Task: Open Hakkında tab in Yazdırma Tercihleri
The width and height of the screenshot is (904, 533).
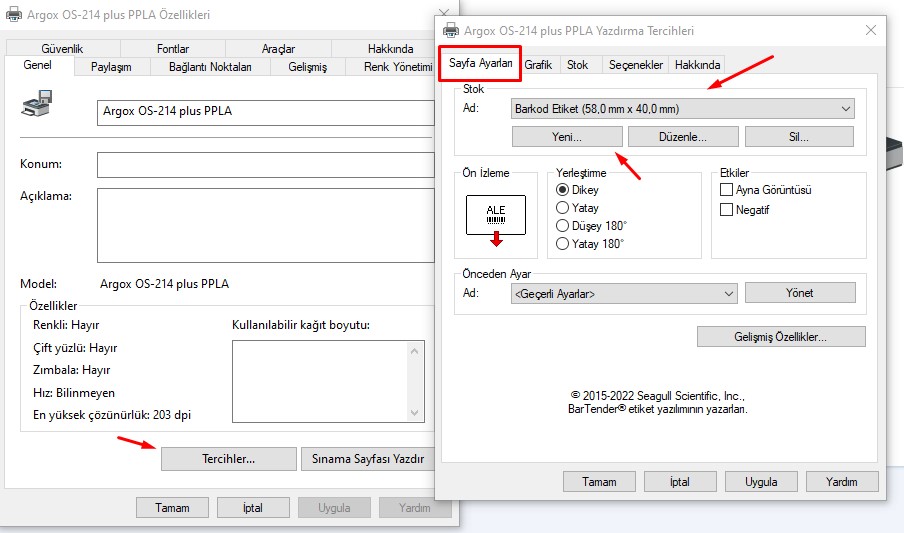Action: [x=697, y=65]
